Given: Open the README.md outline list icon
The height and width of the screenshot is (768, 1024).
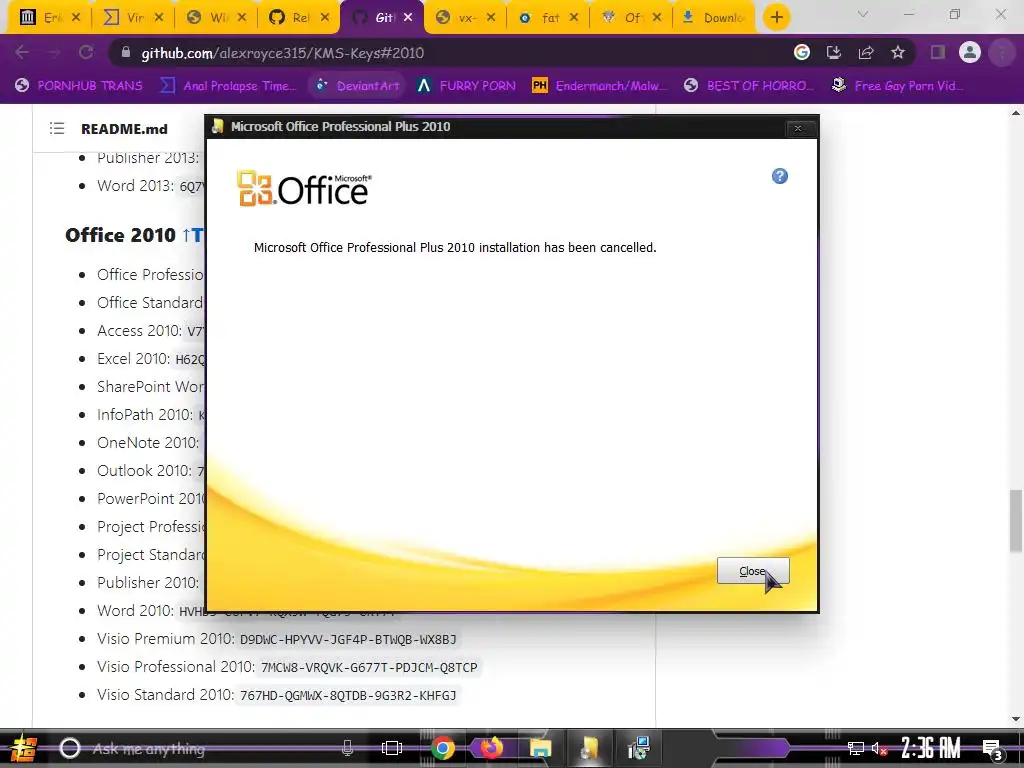Looking at the screenshot, I should pos(57,129).
